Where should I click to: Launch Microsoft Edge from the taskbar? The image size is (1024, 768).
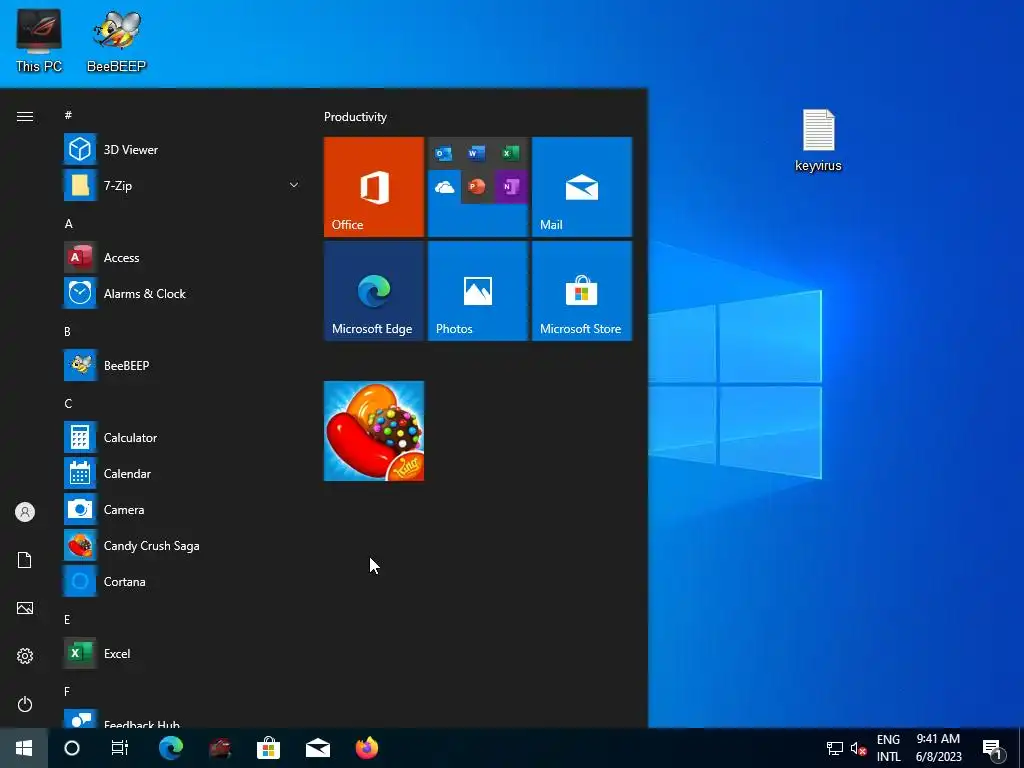point(171,748)
